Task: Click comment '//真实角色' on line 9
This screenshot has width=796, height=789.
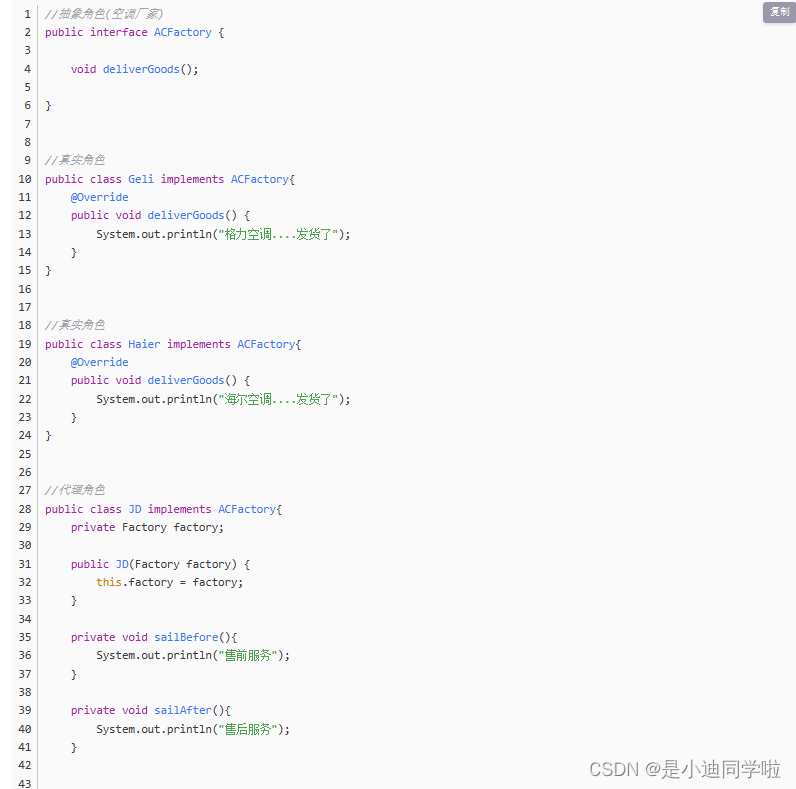Action: pos(75,160)
